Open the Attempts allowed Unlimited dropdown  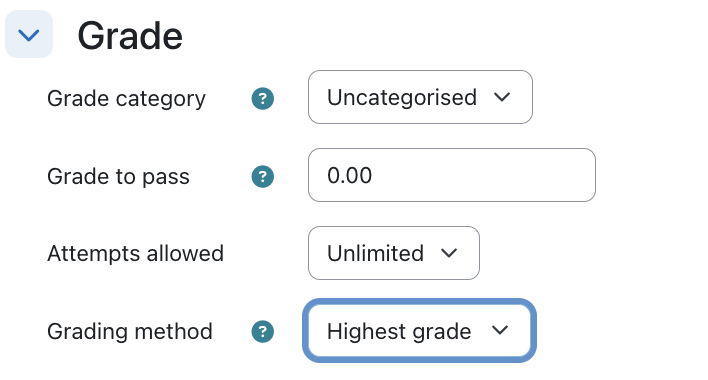394,253
